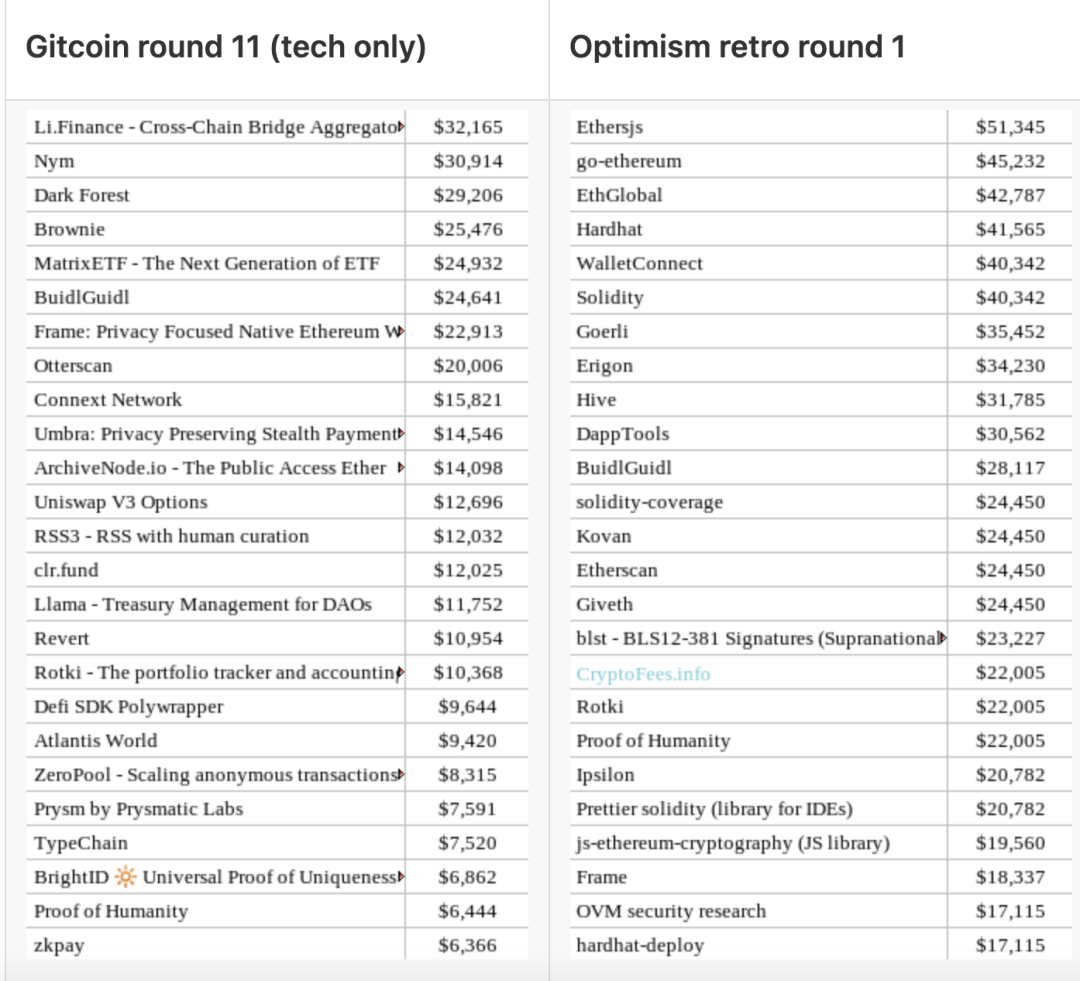The image size is (1080, 981).
Task: Expand truncated Rotki portfolio tracker cell
Action: pyautogui.click(x=401, y=673)
